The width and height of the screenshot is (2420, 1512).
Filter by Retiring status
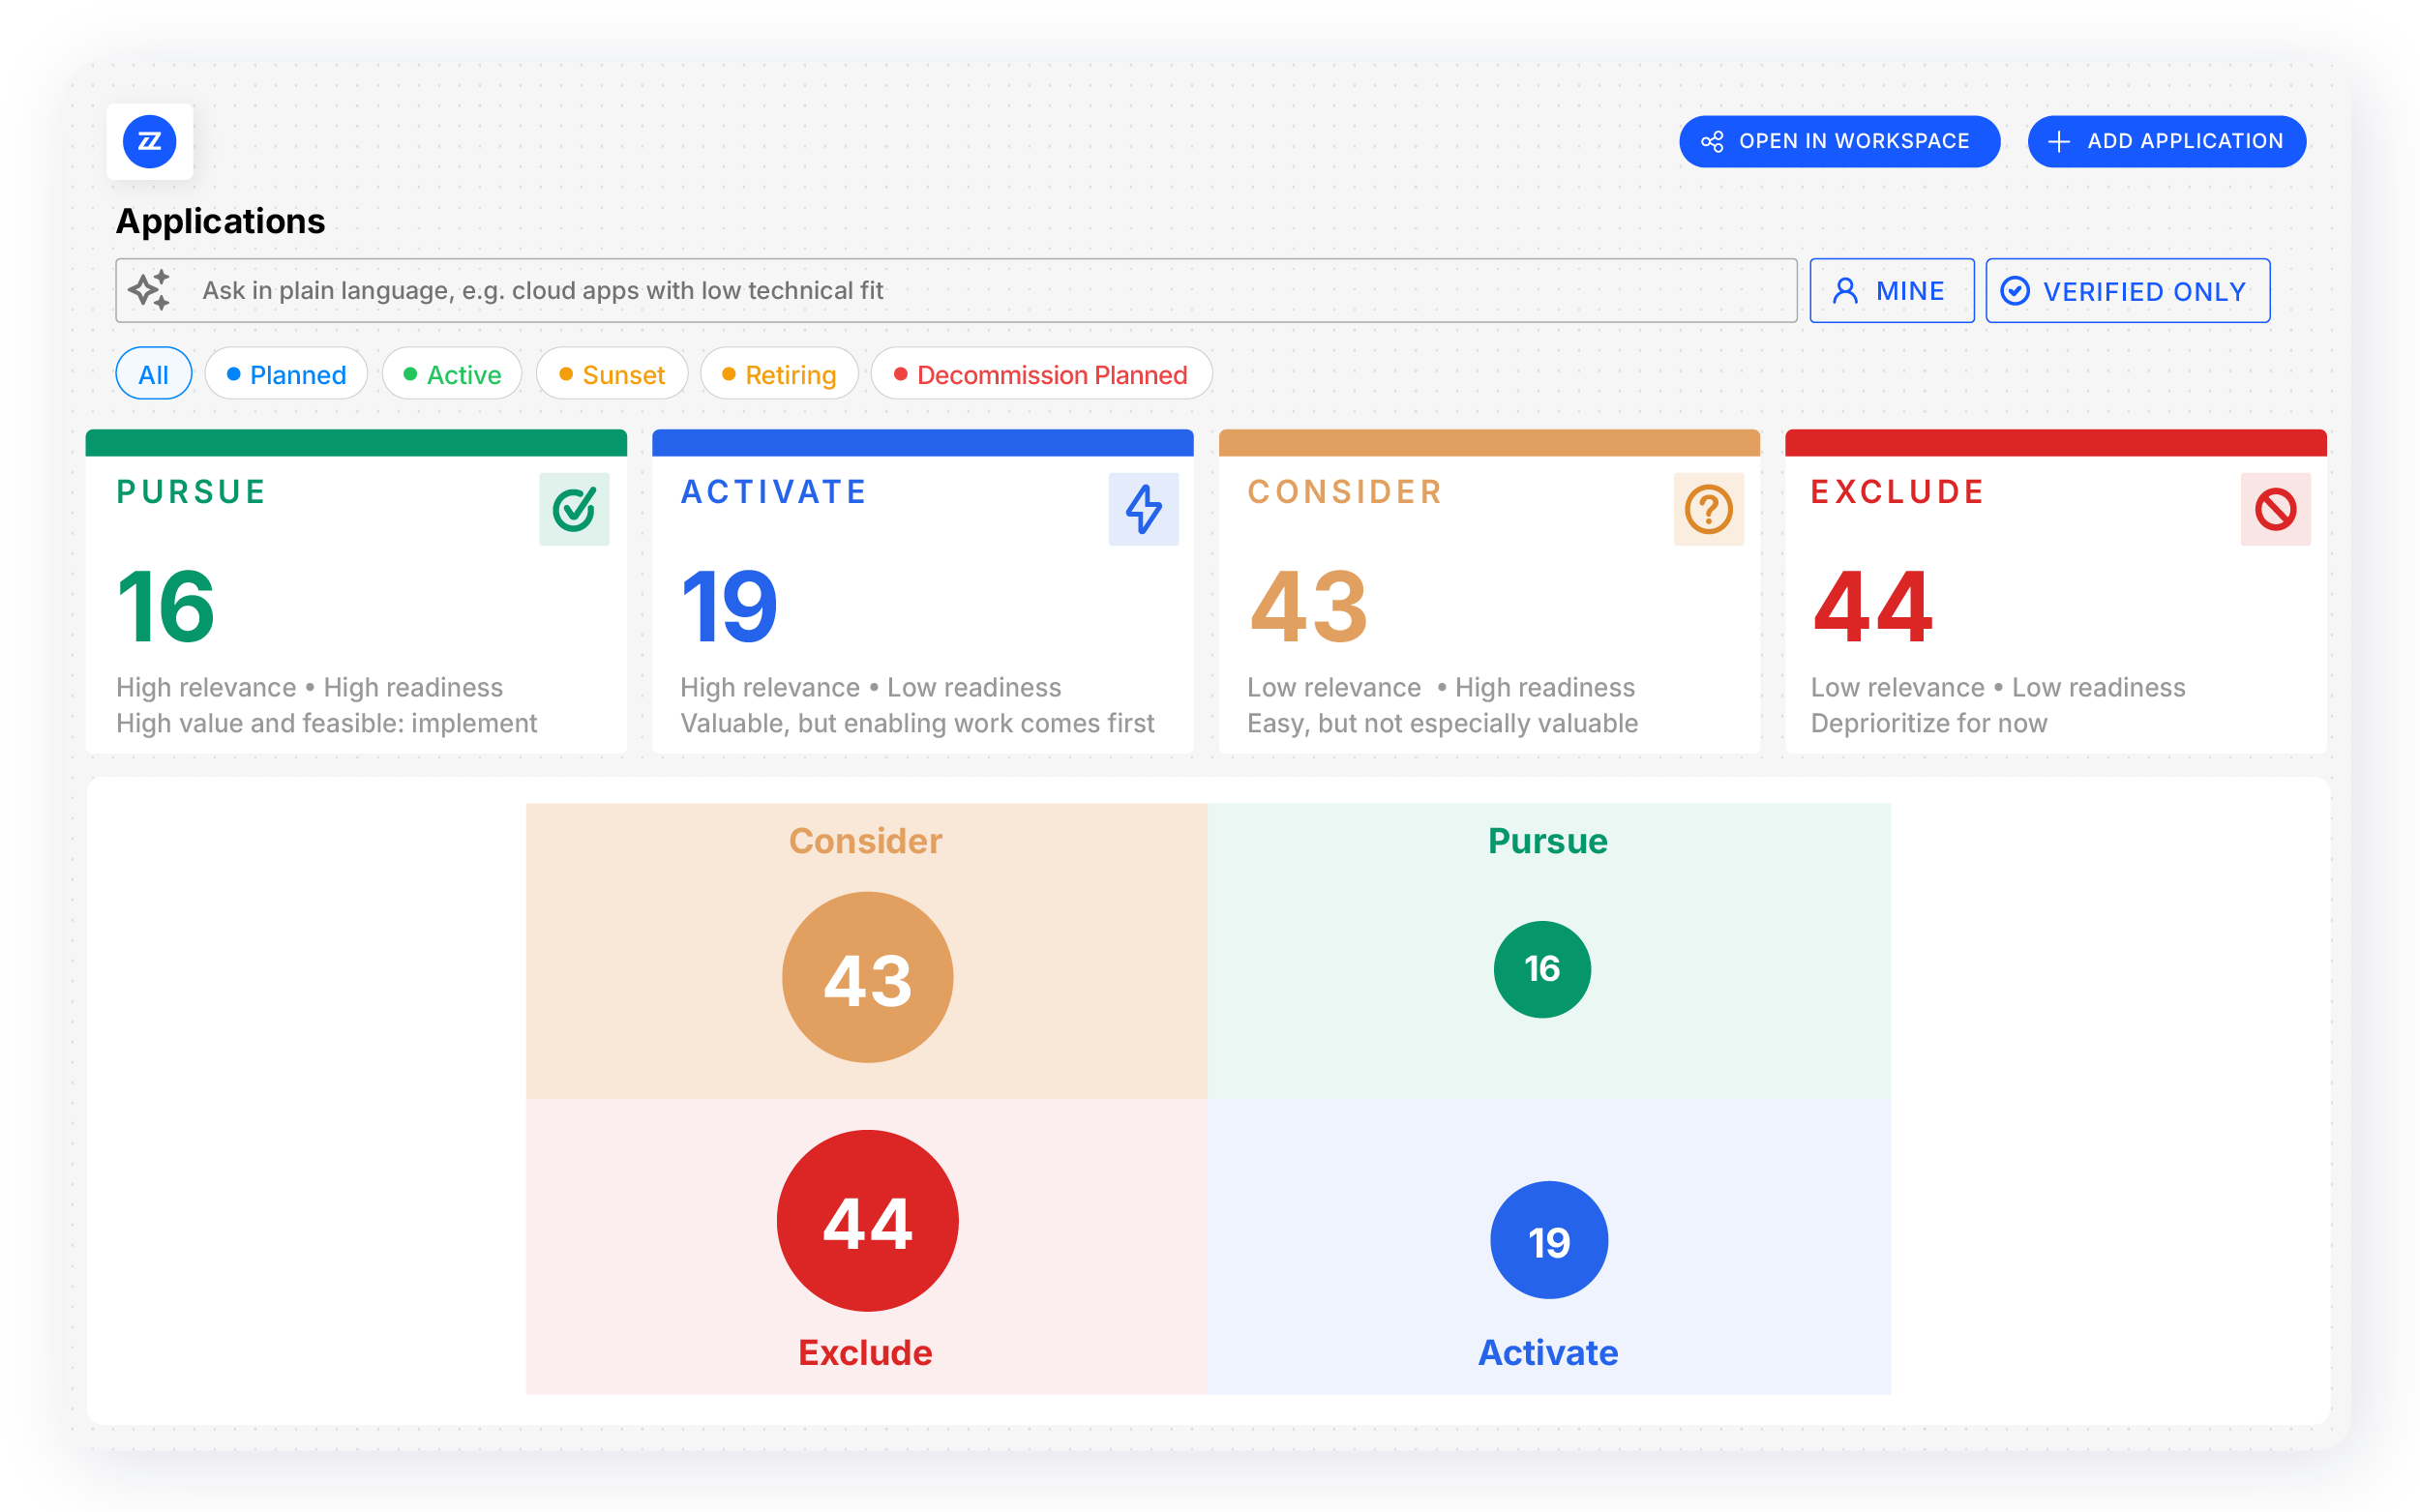(779, 374)
